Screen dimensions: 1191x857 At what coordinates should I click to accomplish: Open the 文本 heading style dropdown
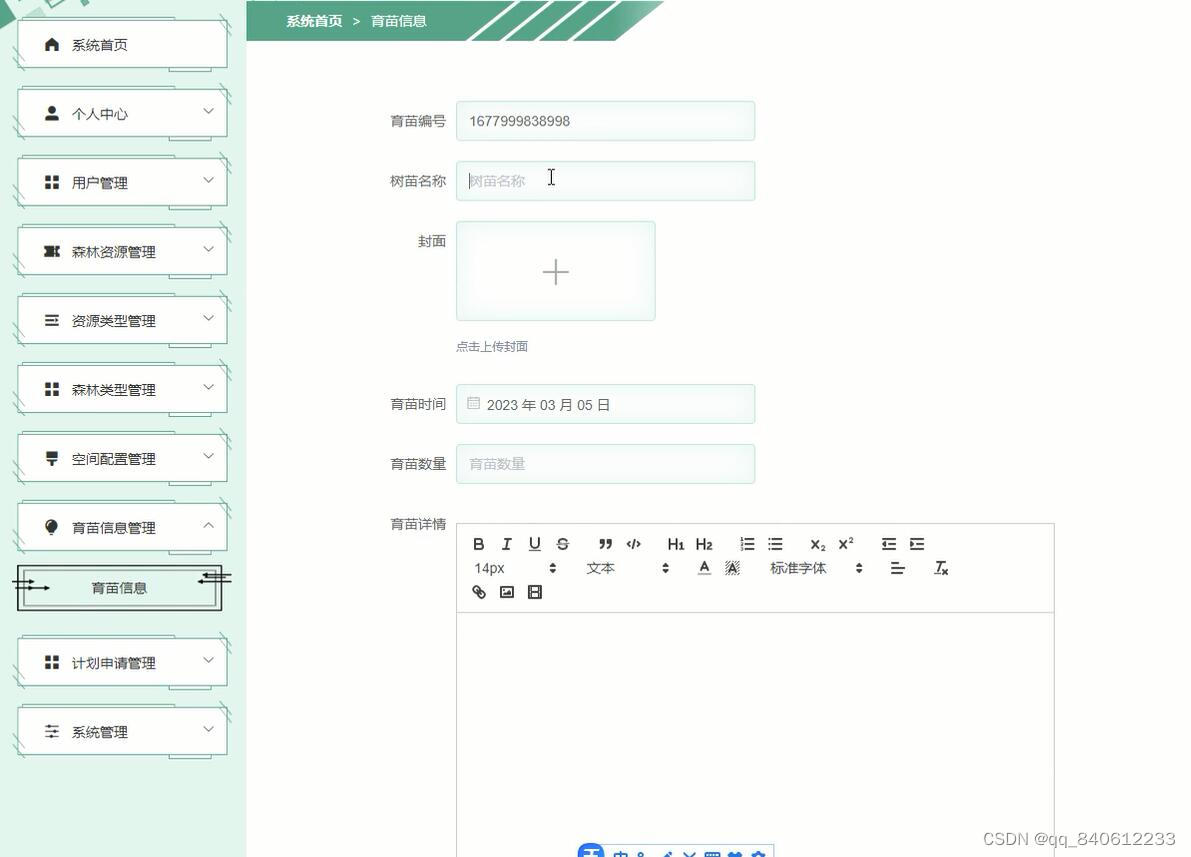627,568
